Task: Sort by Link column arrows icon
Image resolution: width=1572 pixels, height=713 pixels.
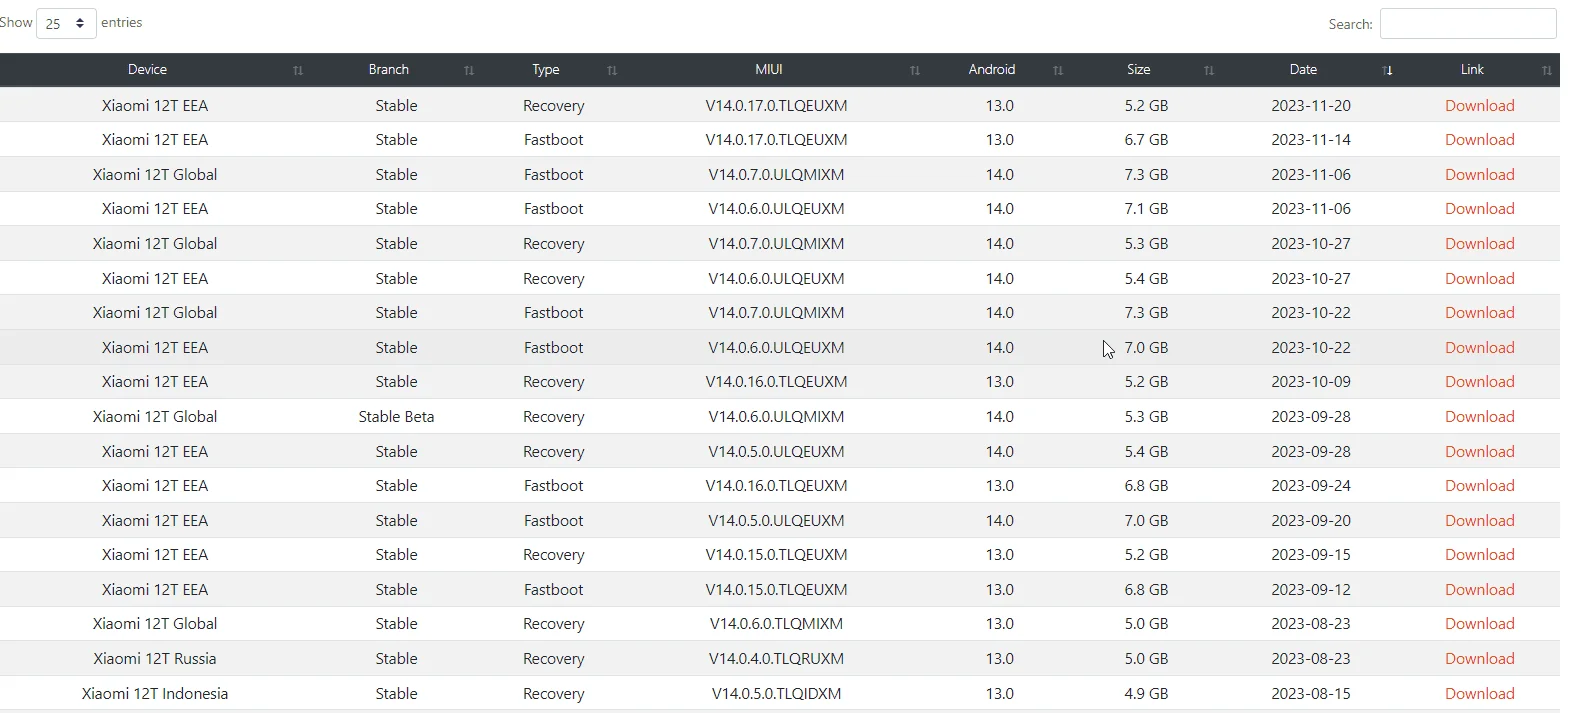Action: pos(1547,70)
